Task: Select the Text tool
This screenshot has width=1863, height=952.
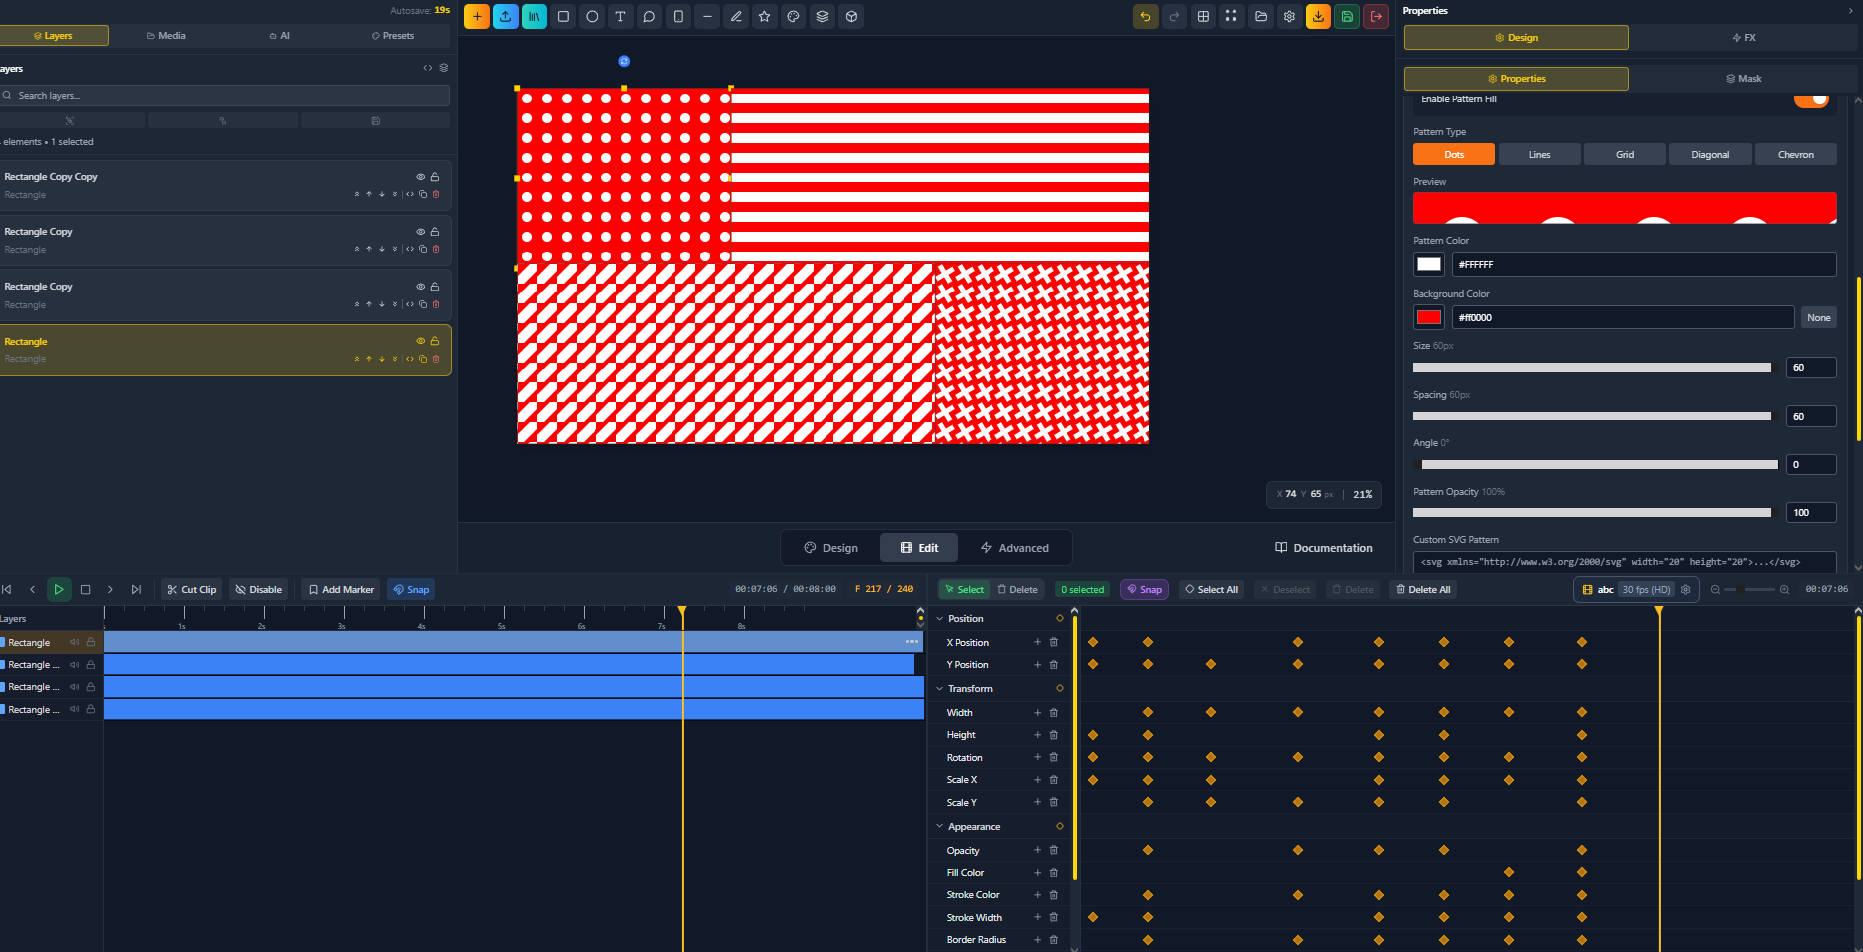Action: [621, 16]
